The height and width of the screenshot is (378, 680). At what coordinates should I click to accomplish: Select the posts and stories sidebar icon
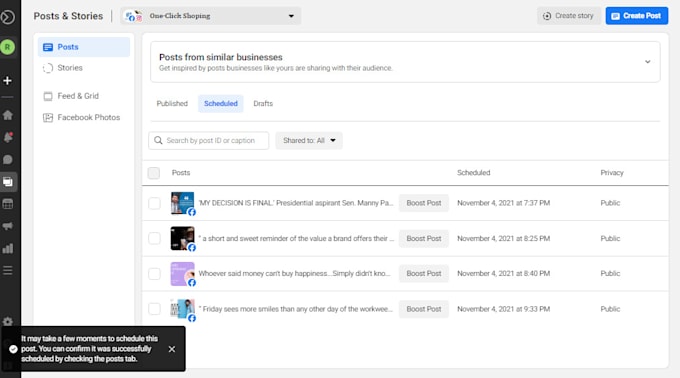(7, 182)
